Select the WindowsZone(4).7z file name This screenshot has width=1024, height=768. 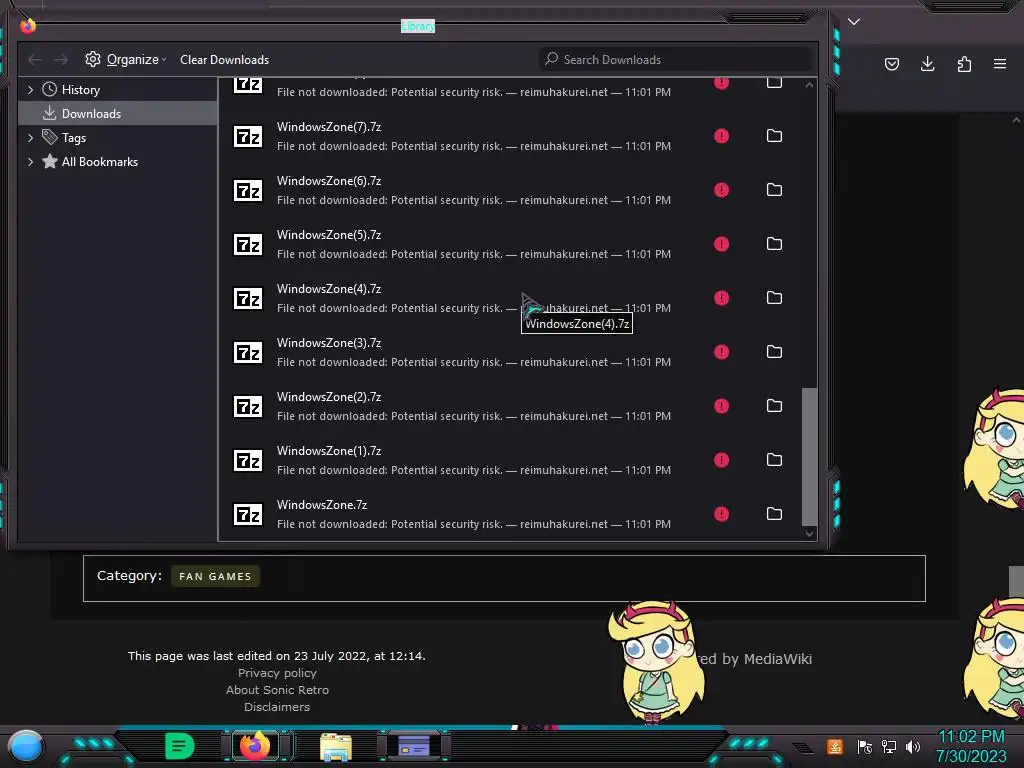328,289
